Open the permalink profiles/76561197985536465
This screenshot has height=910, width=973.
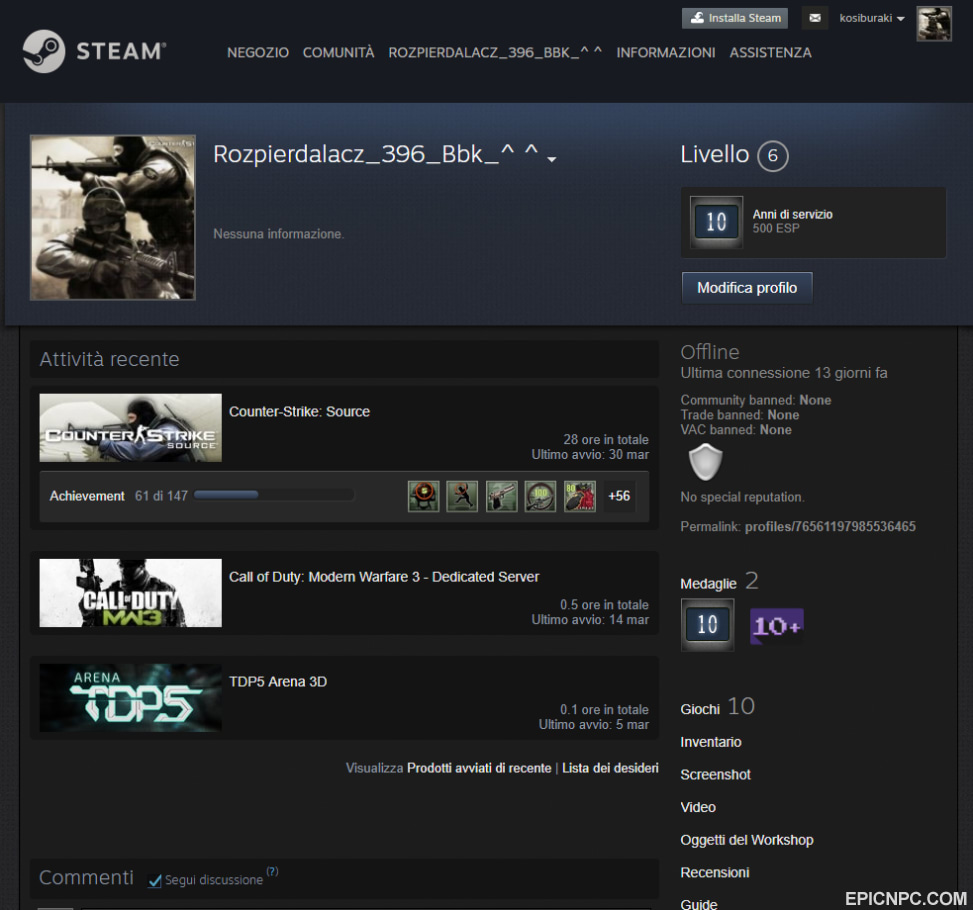830,527
